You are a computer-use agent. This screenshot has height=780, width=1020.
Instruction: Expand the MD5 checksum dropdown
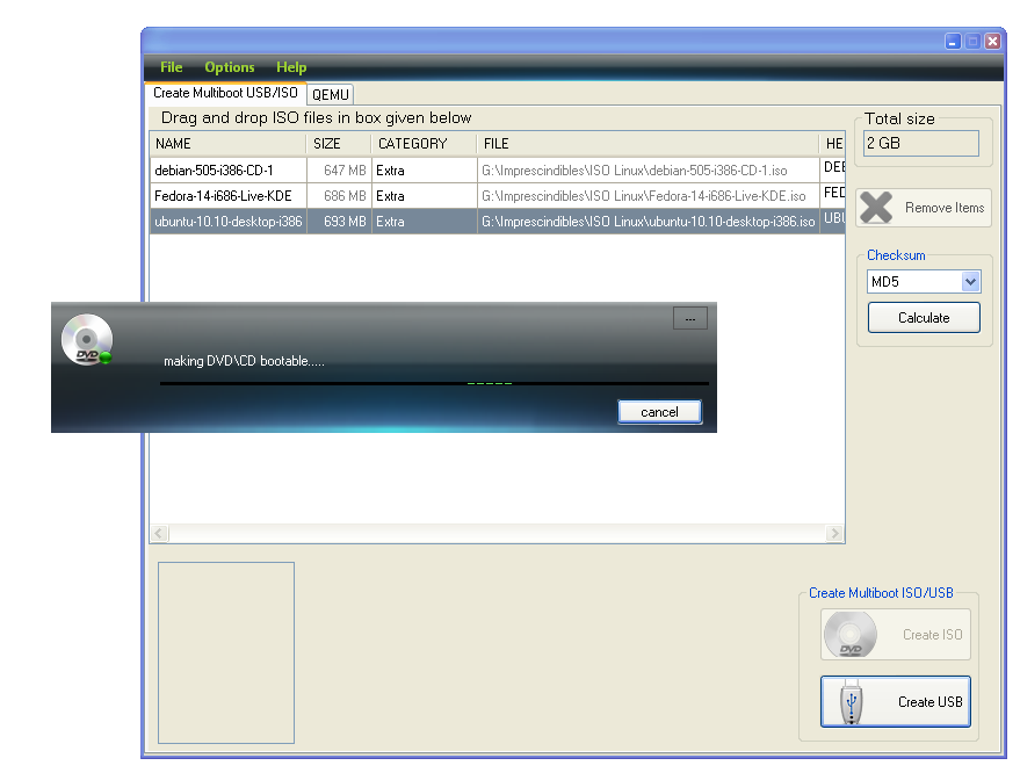[971, 282]
